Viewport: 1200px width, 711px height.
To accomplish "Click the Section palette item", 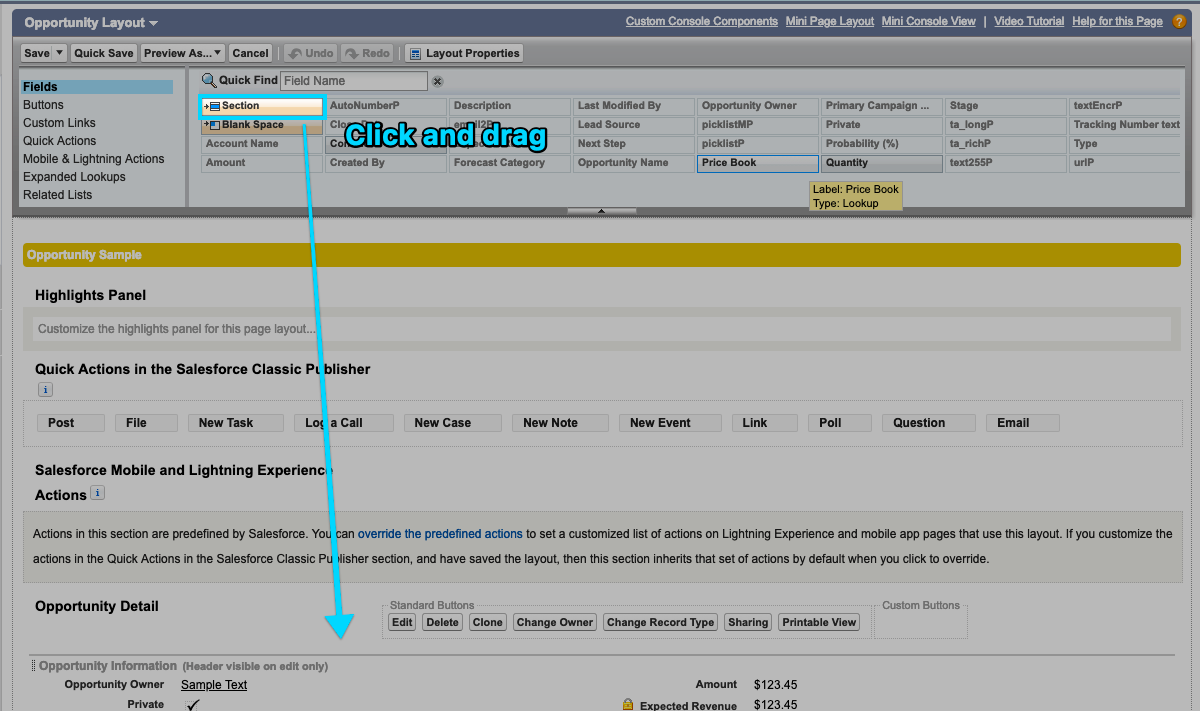I will pos(263,106).
